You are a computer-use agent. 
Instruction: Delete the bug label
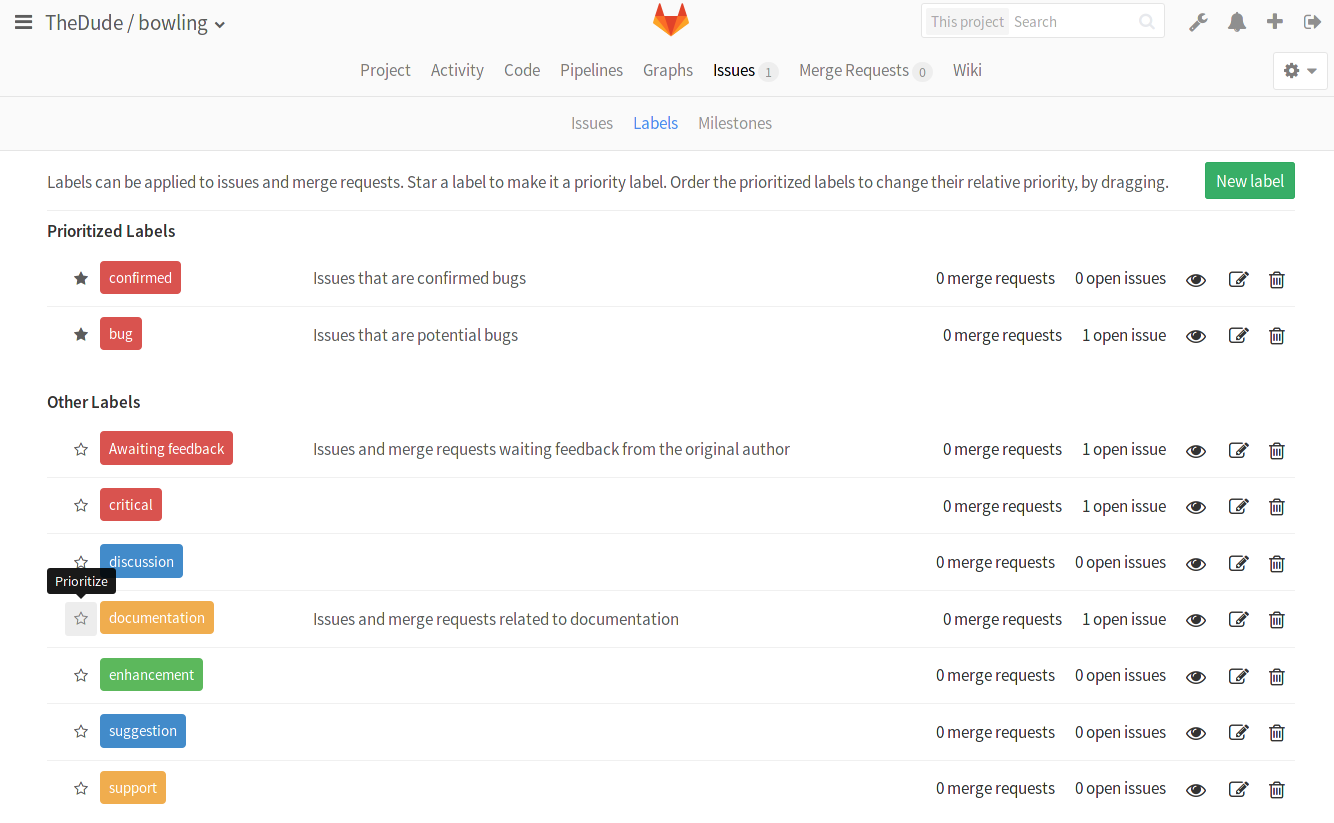pyautogui.click(x=1277, y=336)
